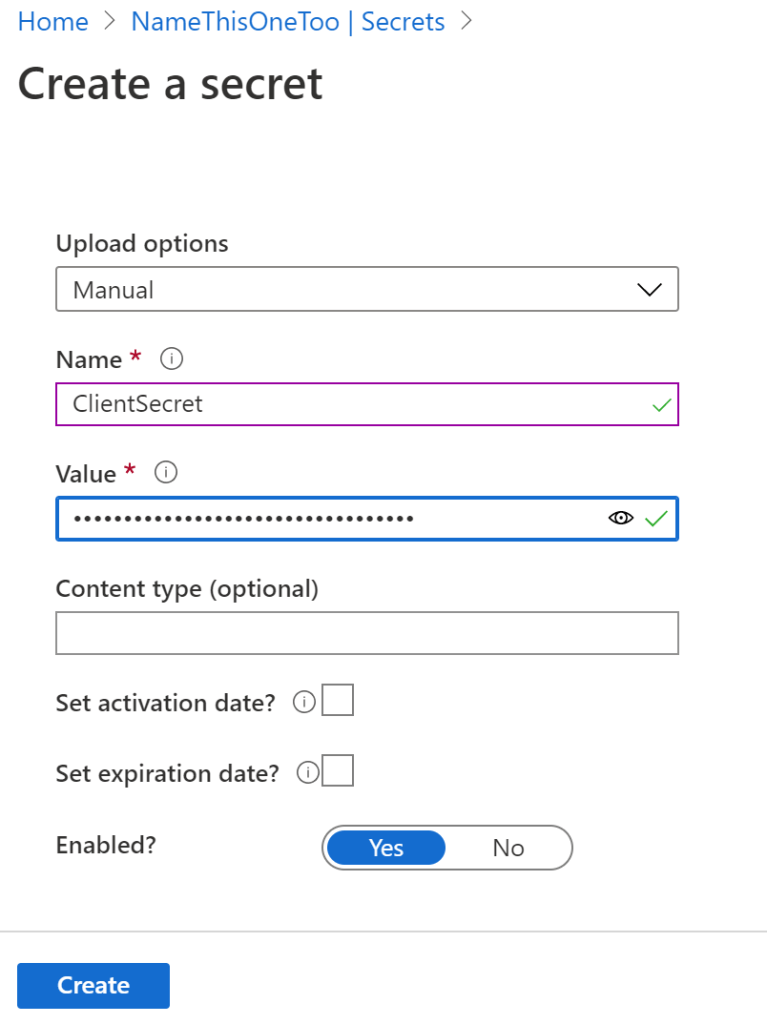Check the Set expiration date checkbox
Viewport: 767px width, 1024px height.
338,772
